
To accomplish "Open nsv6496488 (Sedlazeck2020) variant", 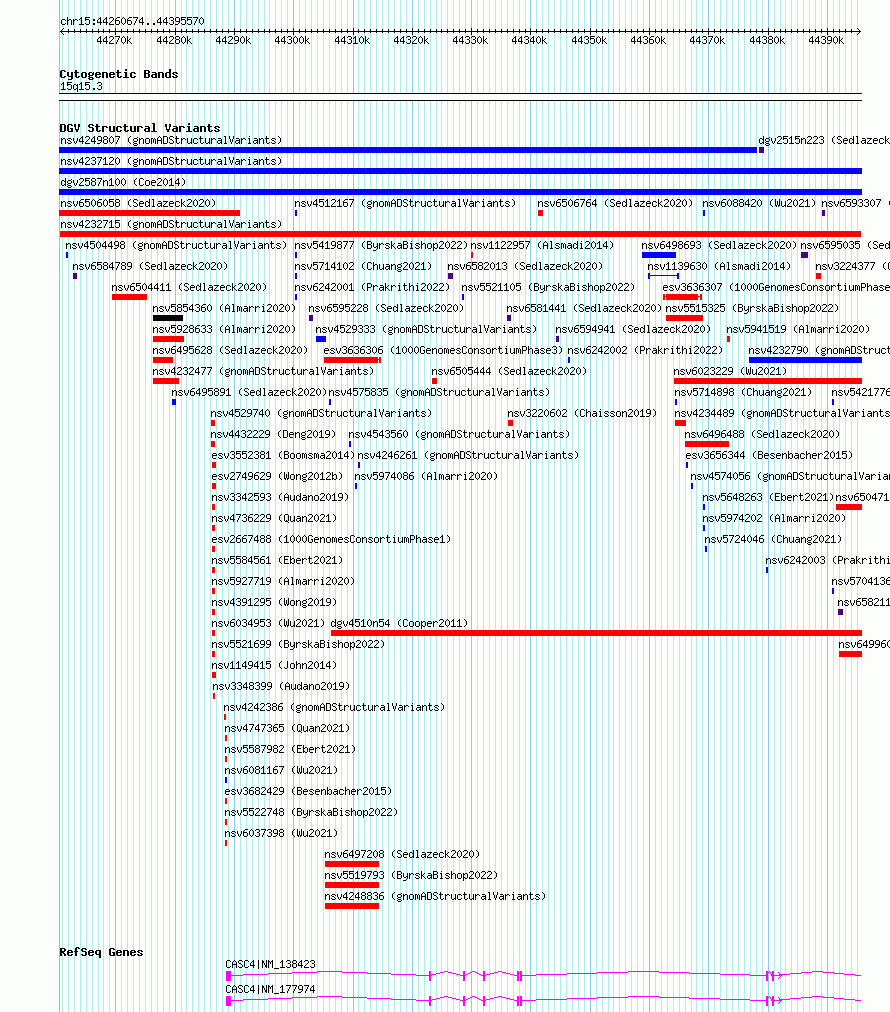I will [762, 434].
